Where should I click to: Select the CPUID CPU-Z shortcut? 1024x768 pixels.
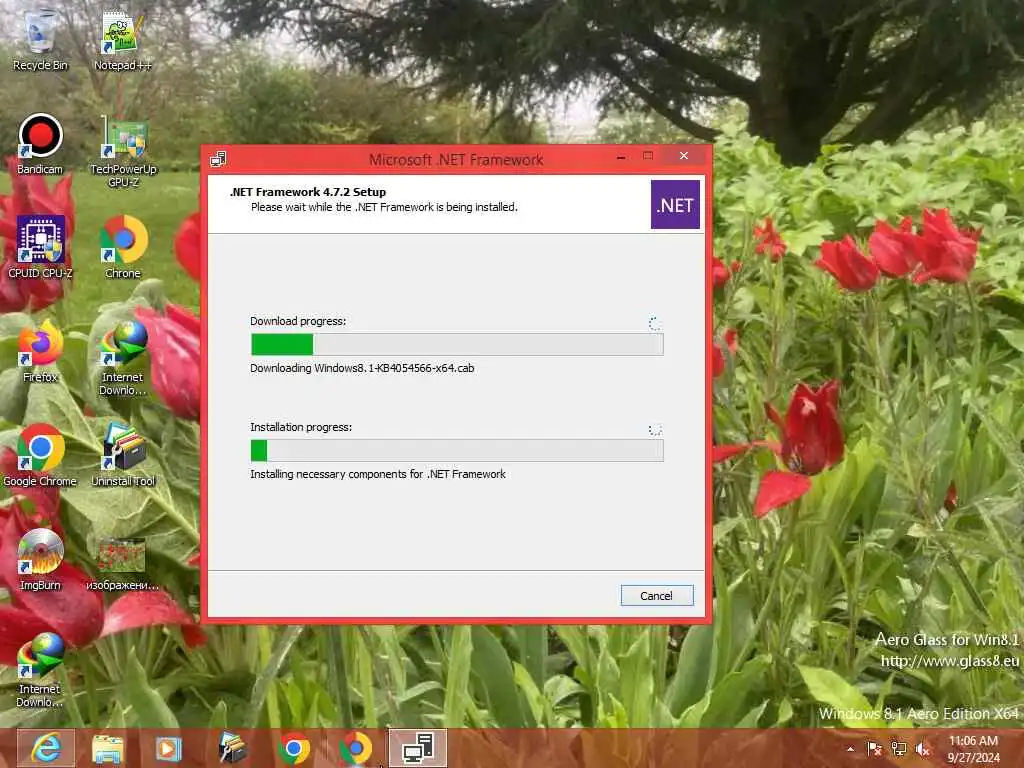click(40, 248)
